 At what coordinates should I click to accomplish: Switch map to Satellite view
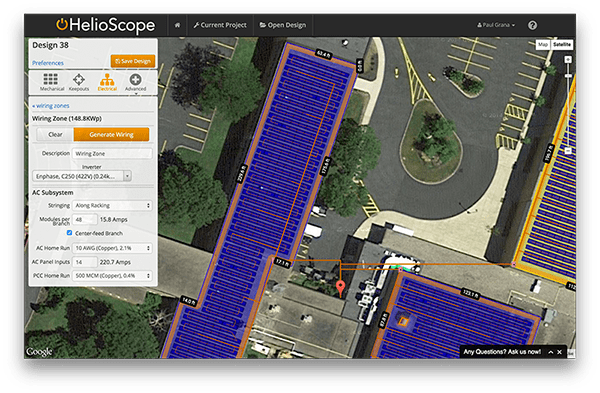pos(562,44)
